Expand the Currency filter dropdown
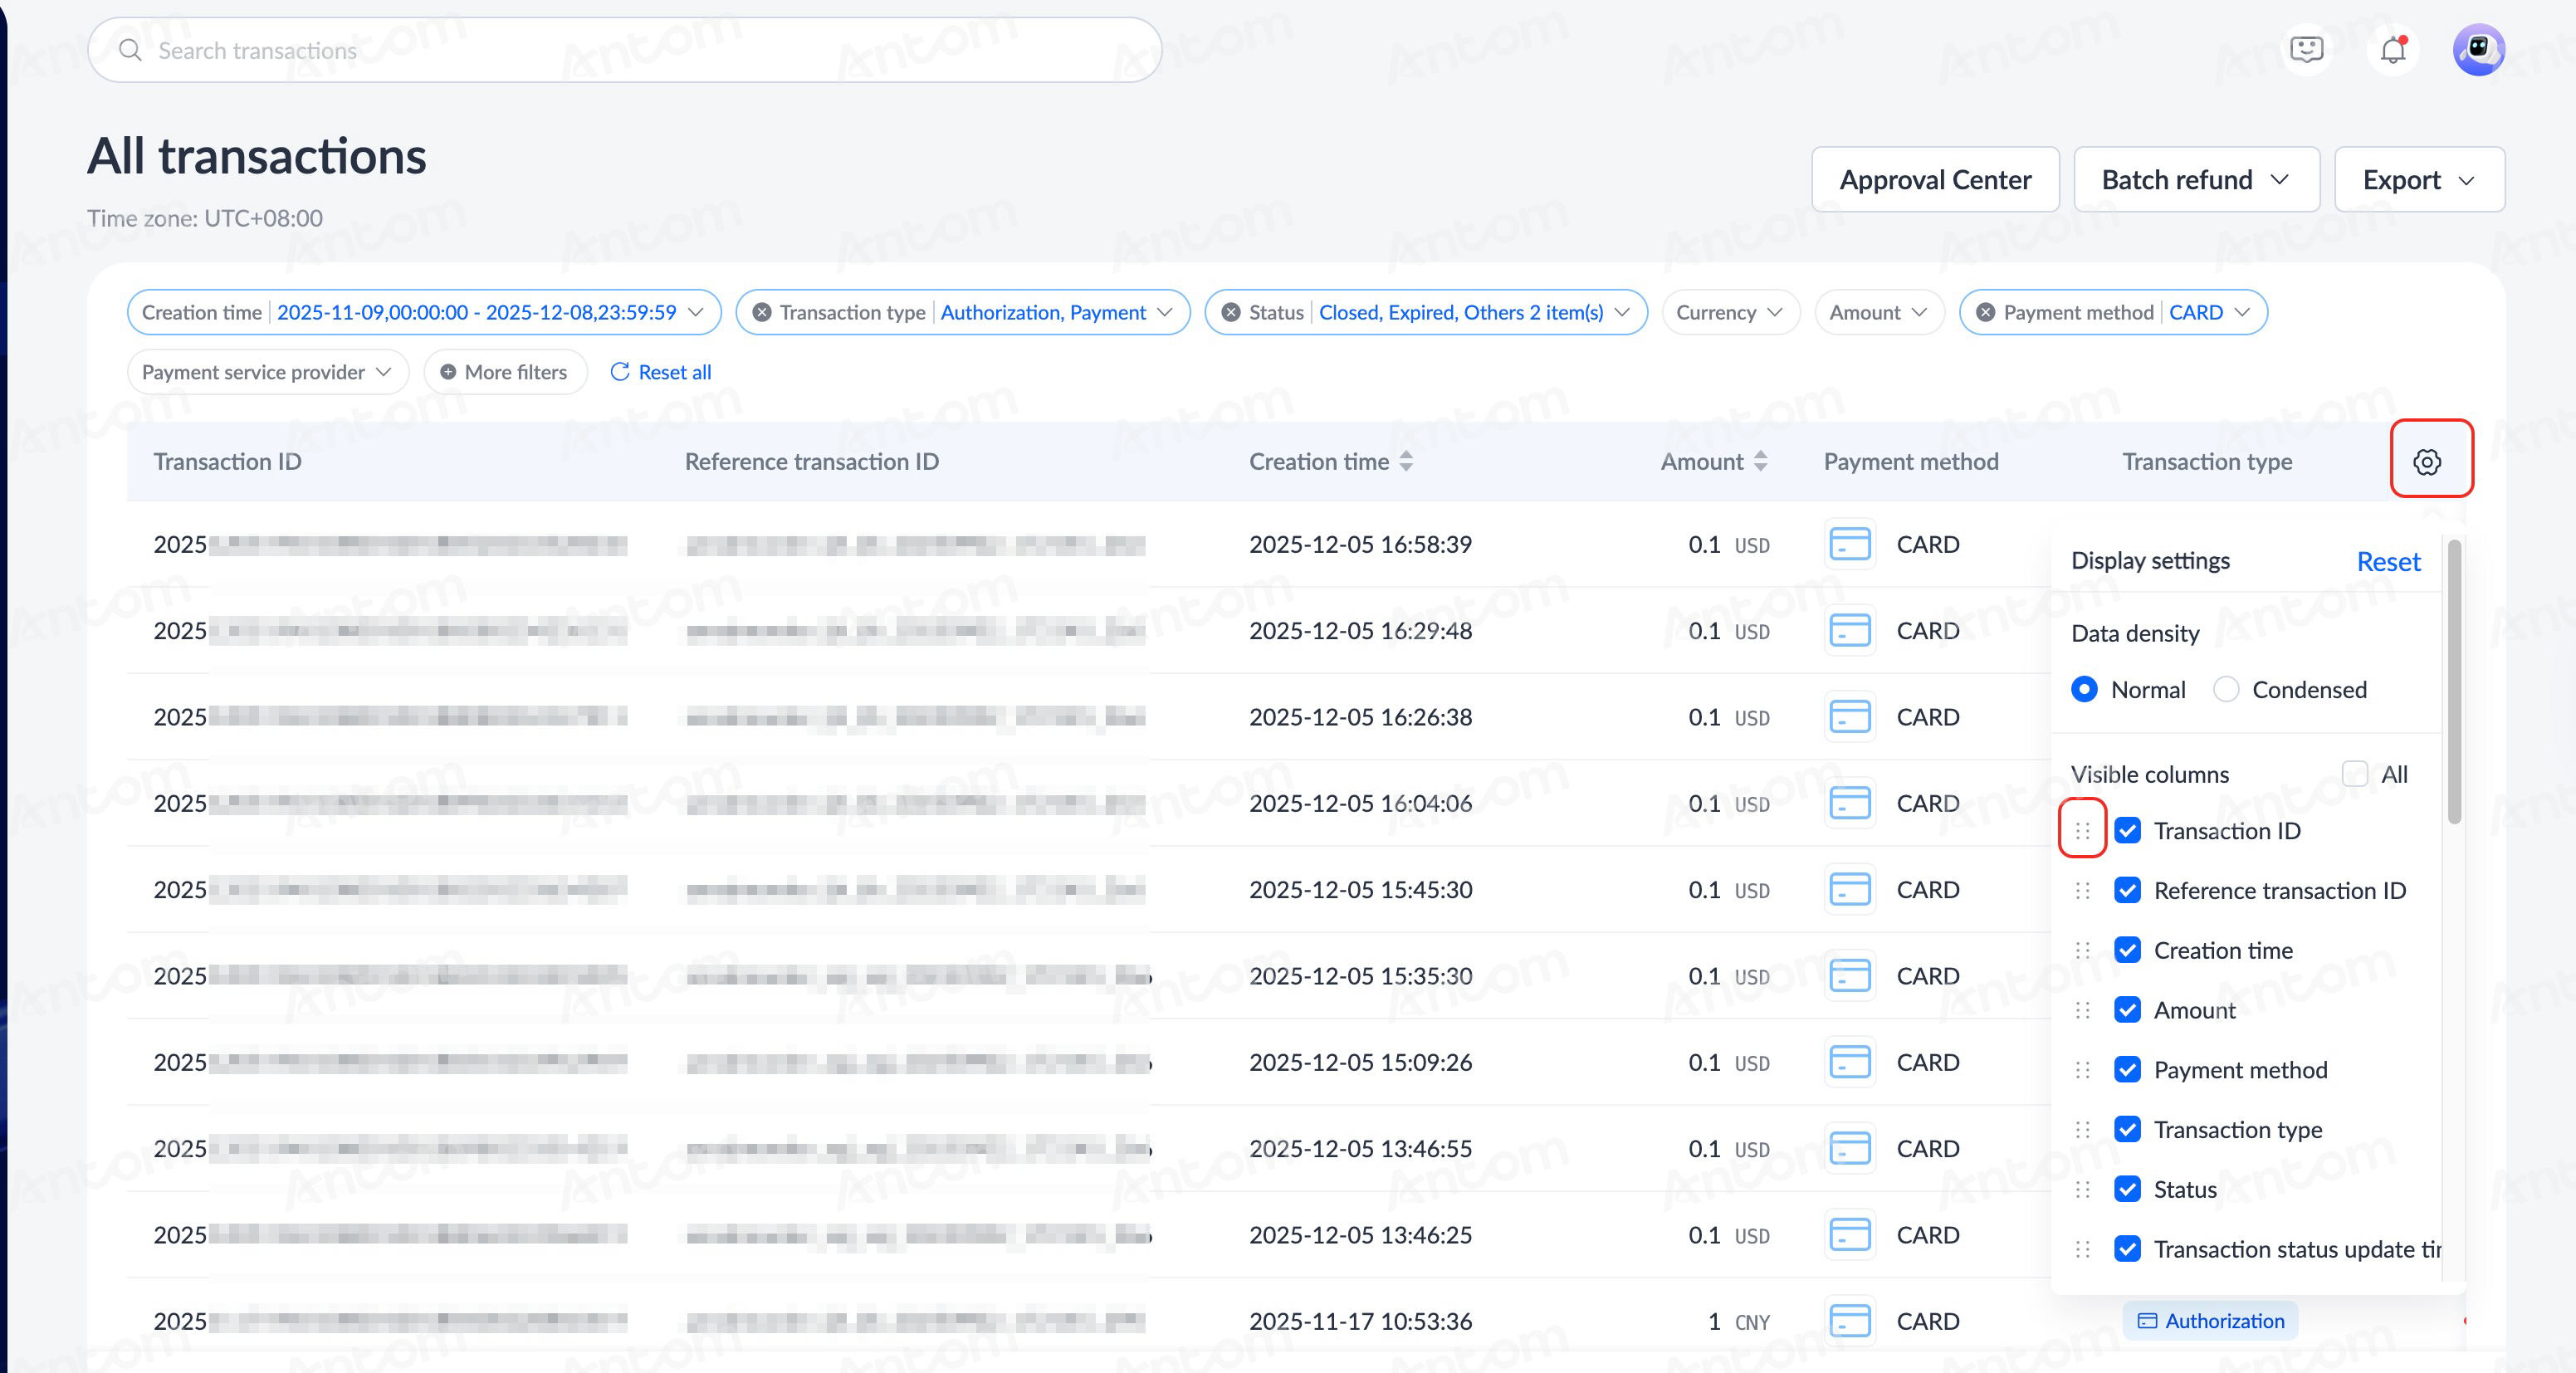 point(1730,312)
